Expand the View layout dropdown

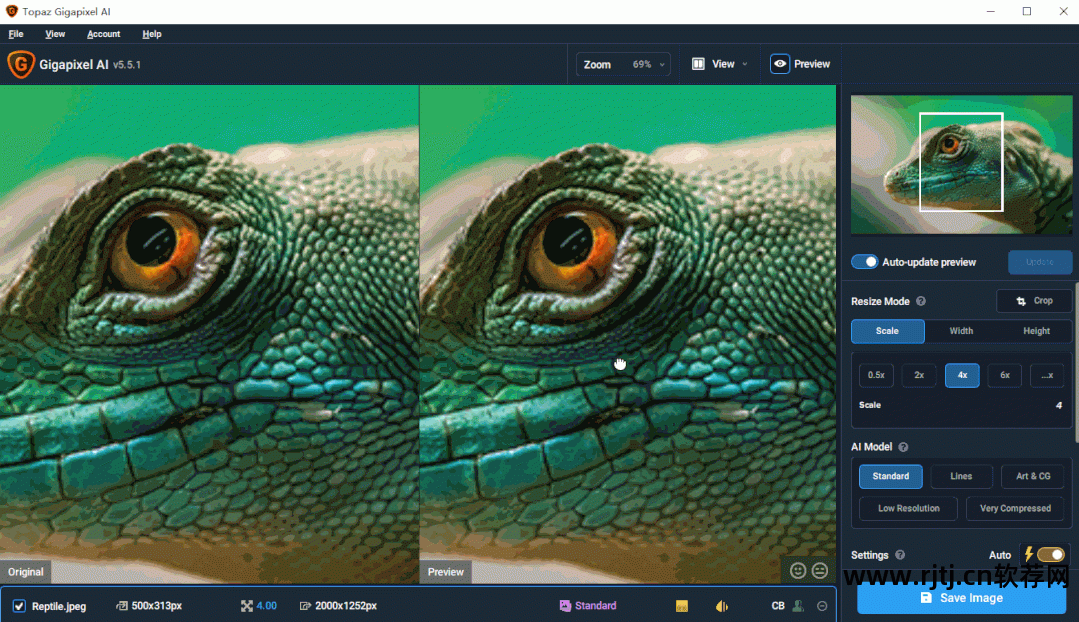pos(720,64)
